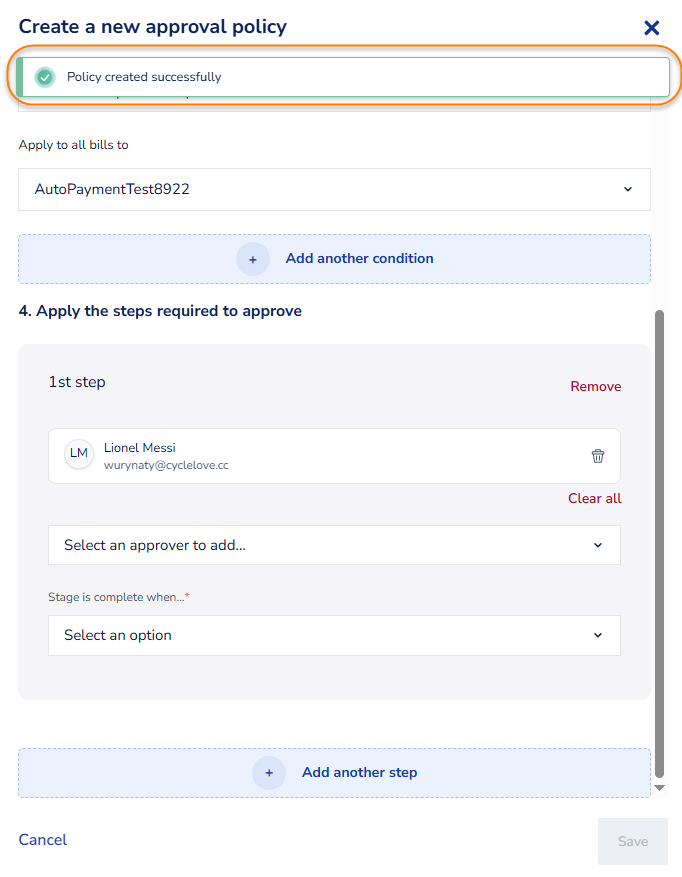Click Add another step button

(334, 772)
